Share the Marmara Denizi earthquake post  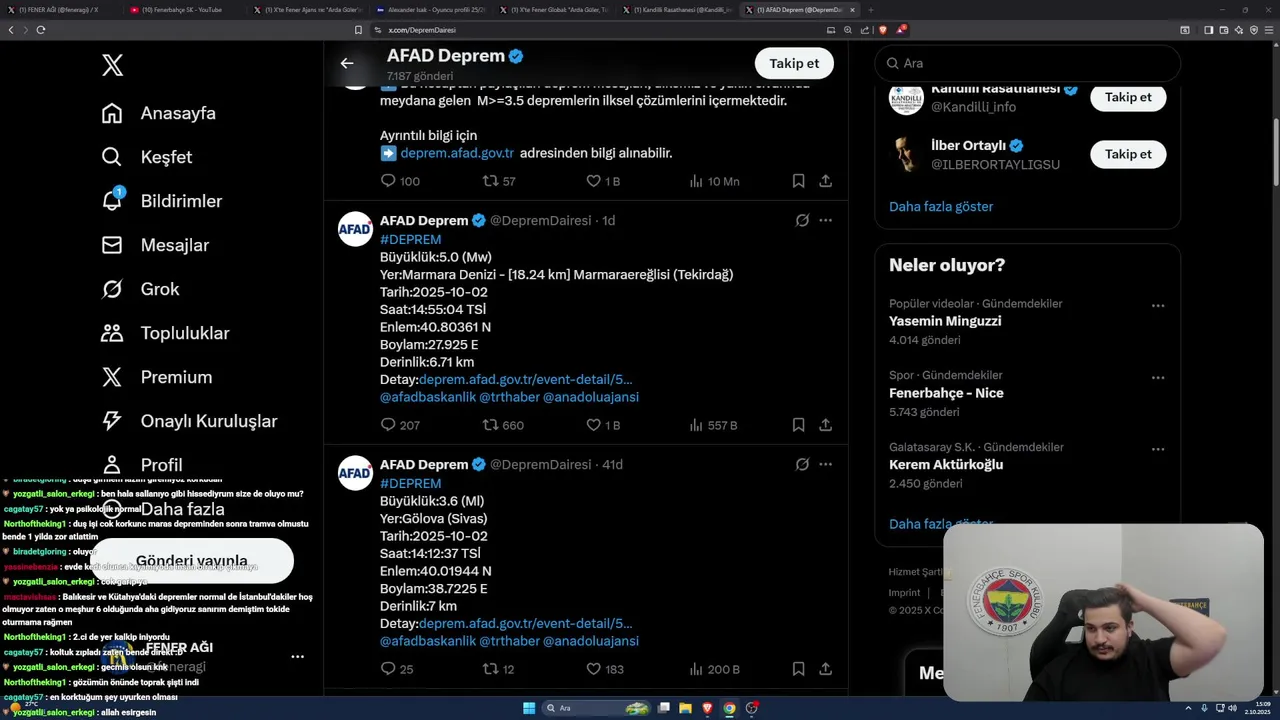pos(825,425)
